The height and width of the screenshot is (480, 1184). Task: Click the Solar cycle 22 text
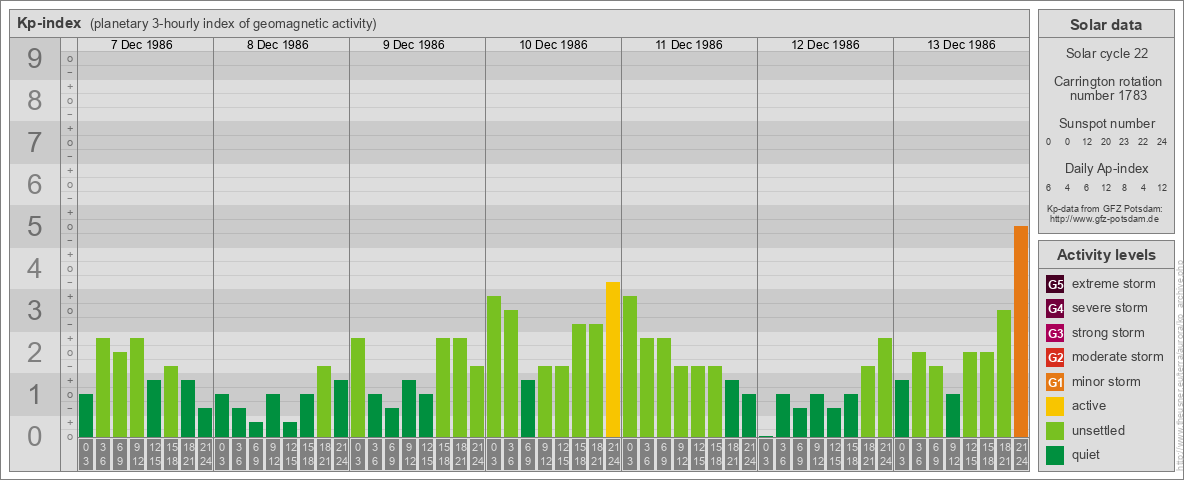click(x=1106, y=54)
